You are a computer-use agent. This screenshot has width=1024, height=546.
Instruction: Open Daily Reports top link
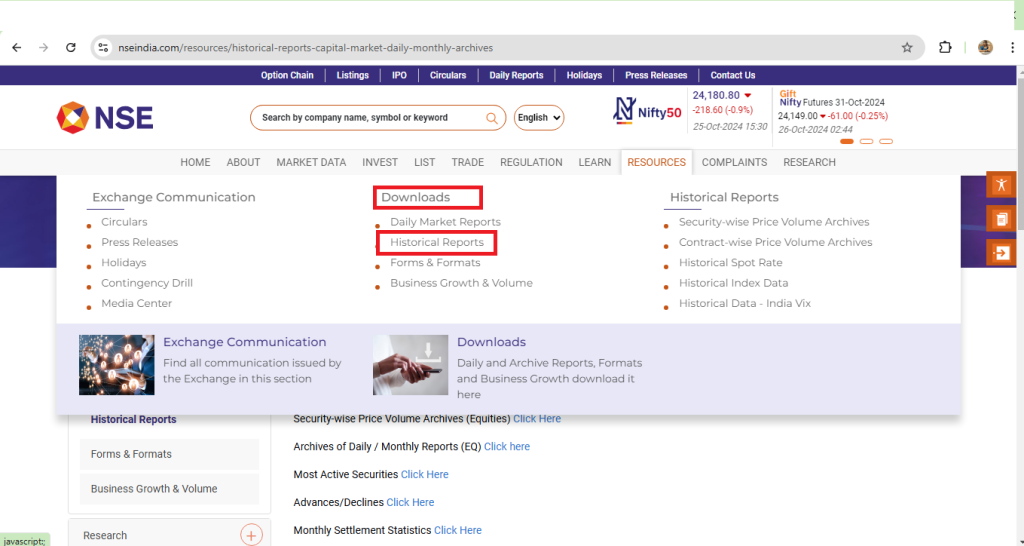(517, 75)
